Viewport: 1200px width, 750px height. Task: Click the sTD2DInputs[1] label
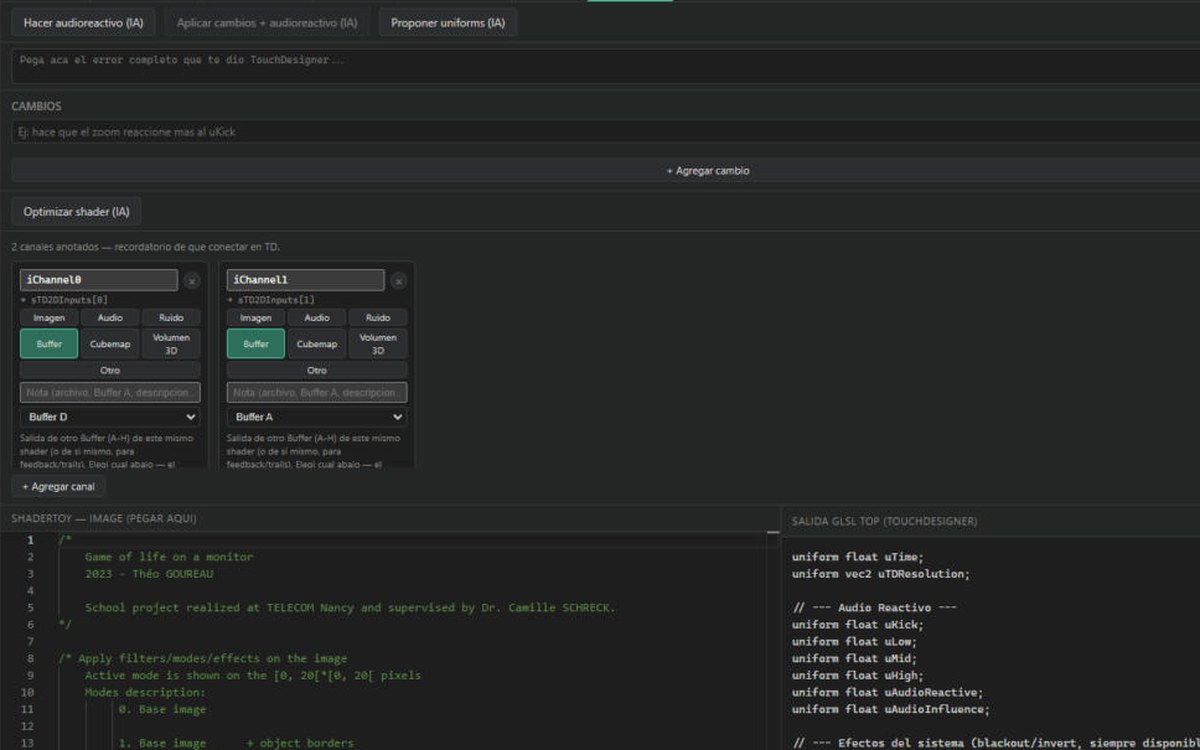(273, 300)
